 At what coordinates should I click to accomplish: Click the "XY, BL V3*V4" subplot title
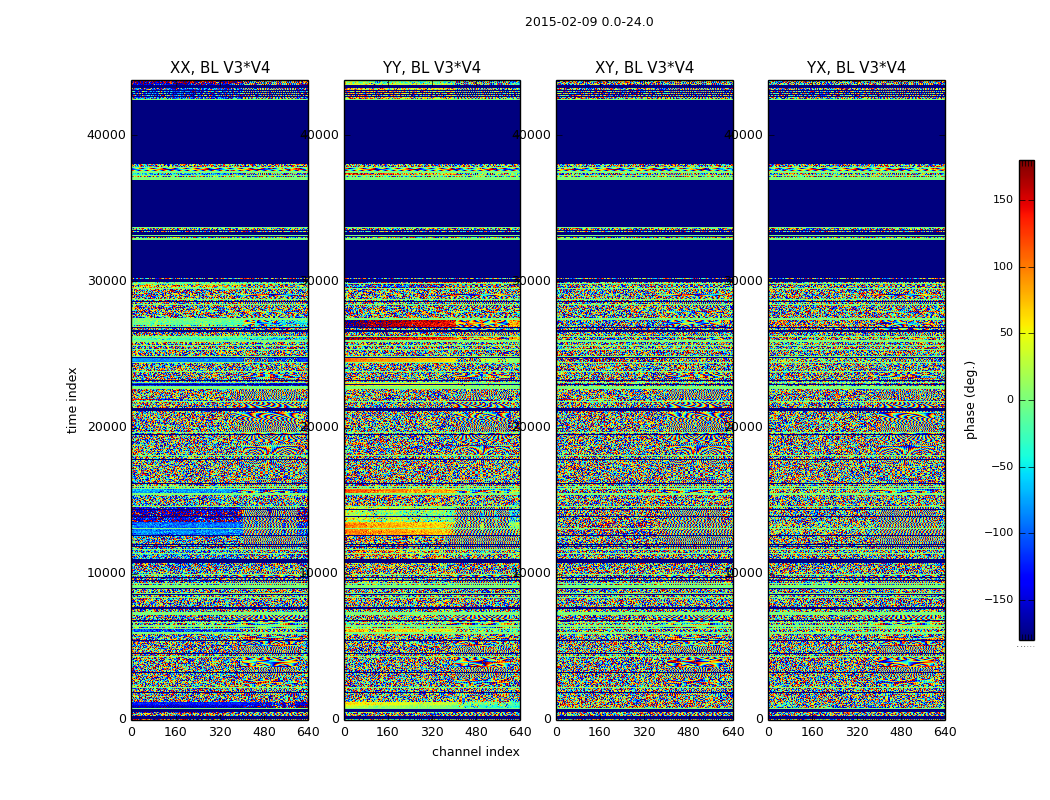tap(644, 68)
